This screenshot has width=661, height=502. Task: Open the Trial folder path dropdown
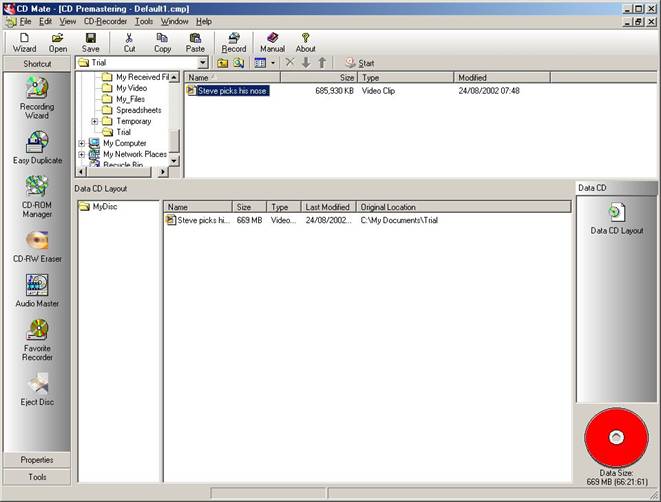click(203, 63)
